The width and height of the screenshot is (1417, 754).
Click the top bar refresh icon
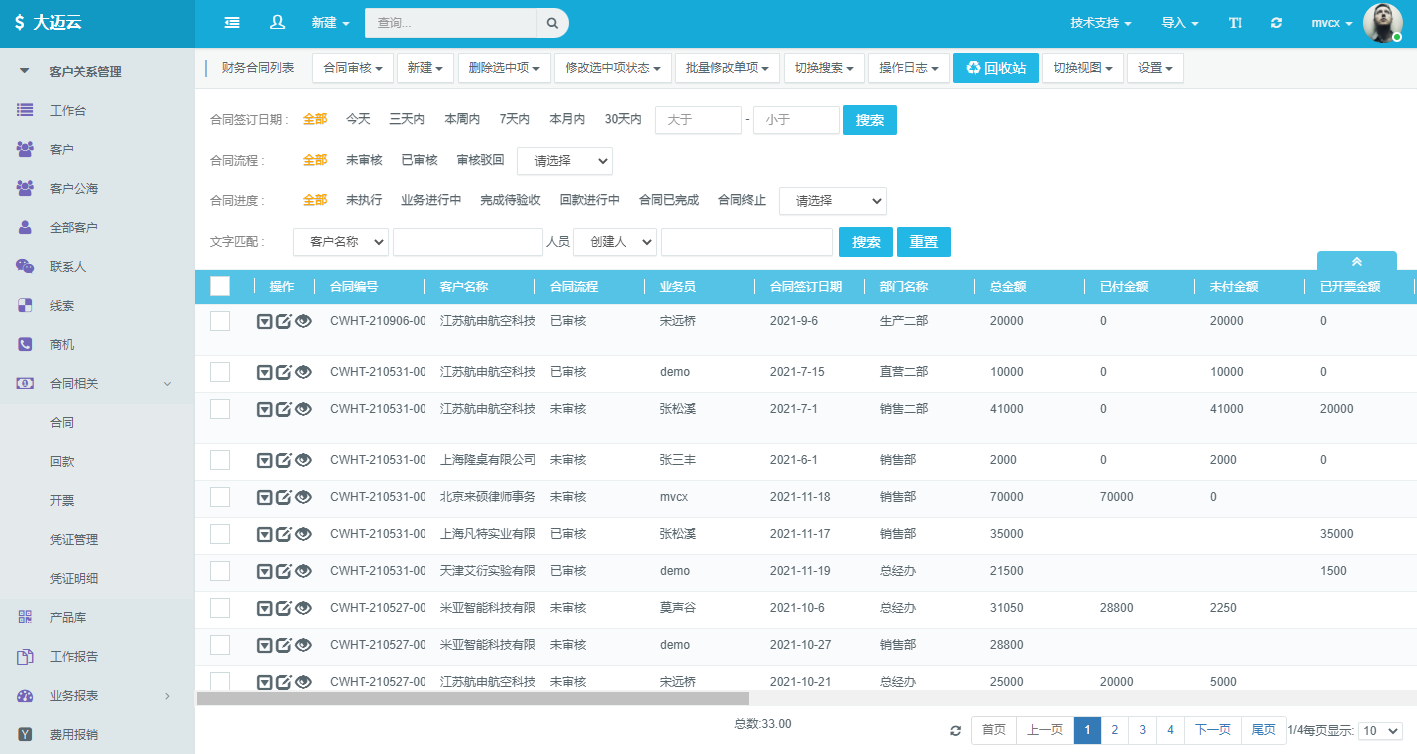pyautogui.click(x=1276, y=22)
